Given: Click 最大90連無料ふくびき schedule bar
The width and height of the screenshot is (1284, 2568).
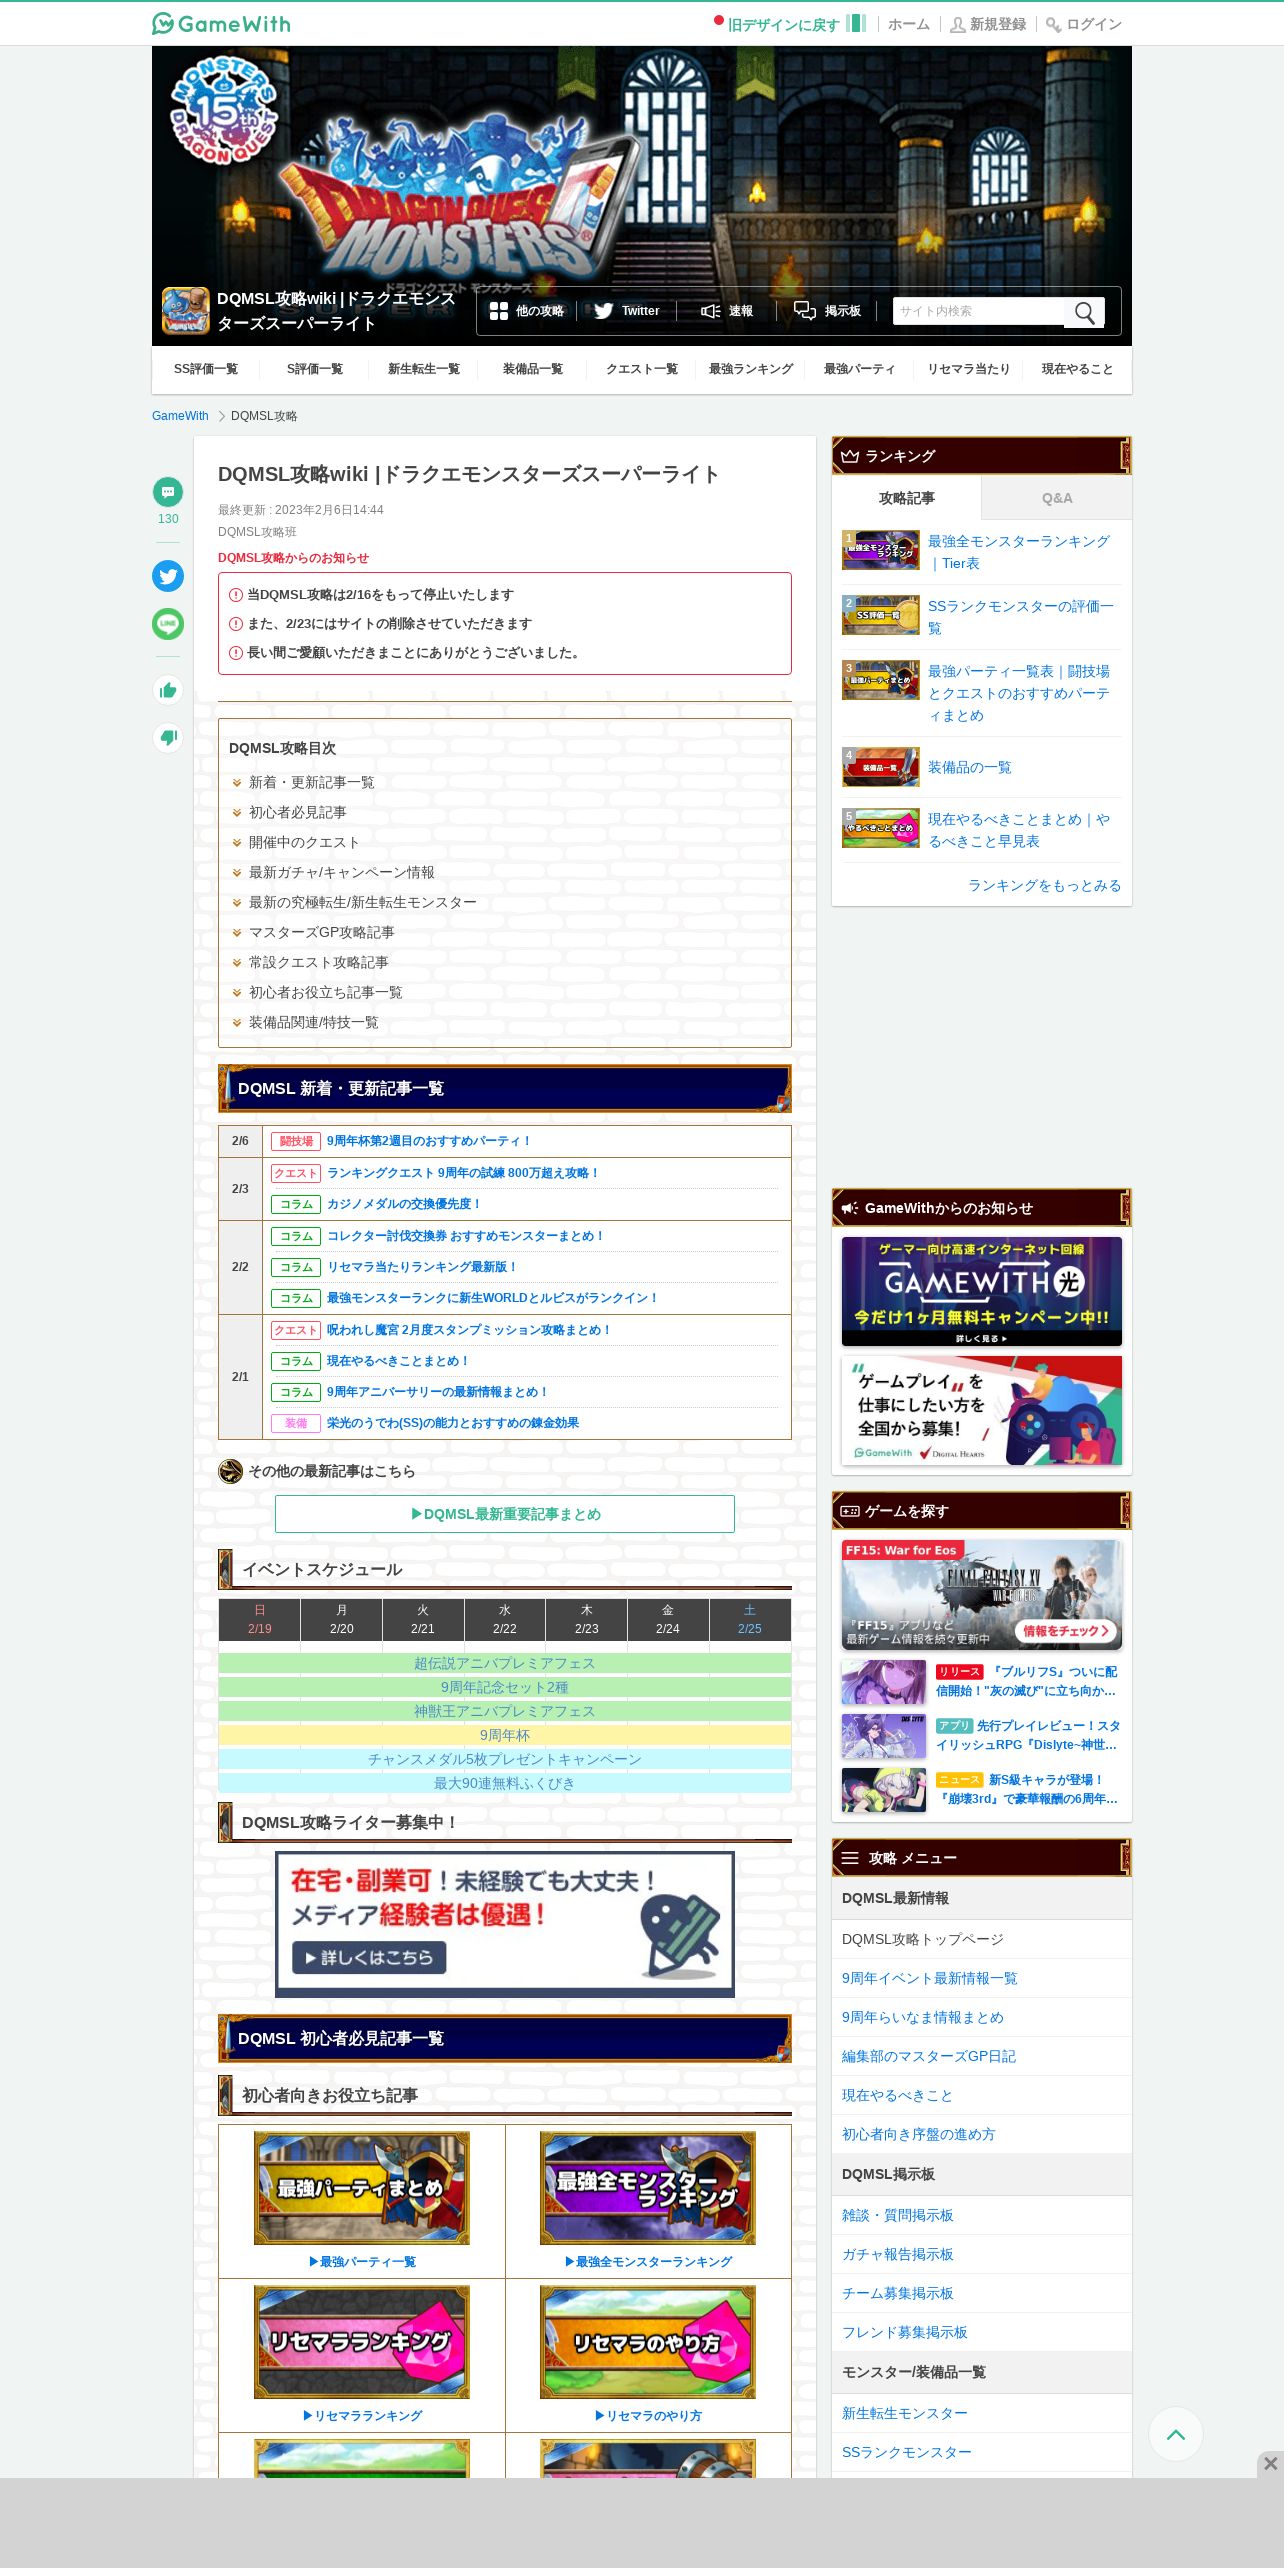Looking at the screenshot, I should (505, 1783).
